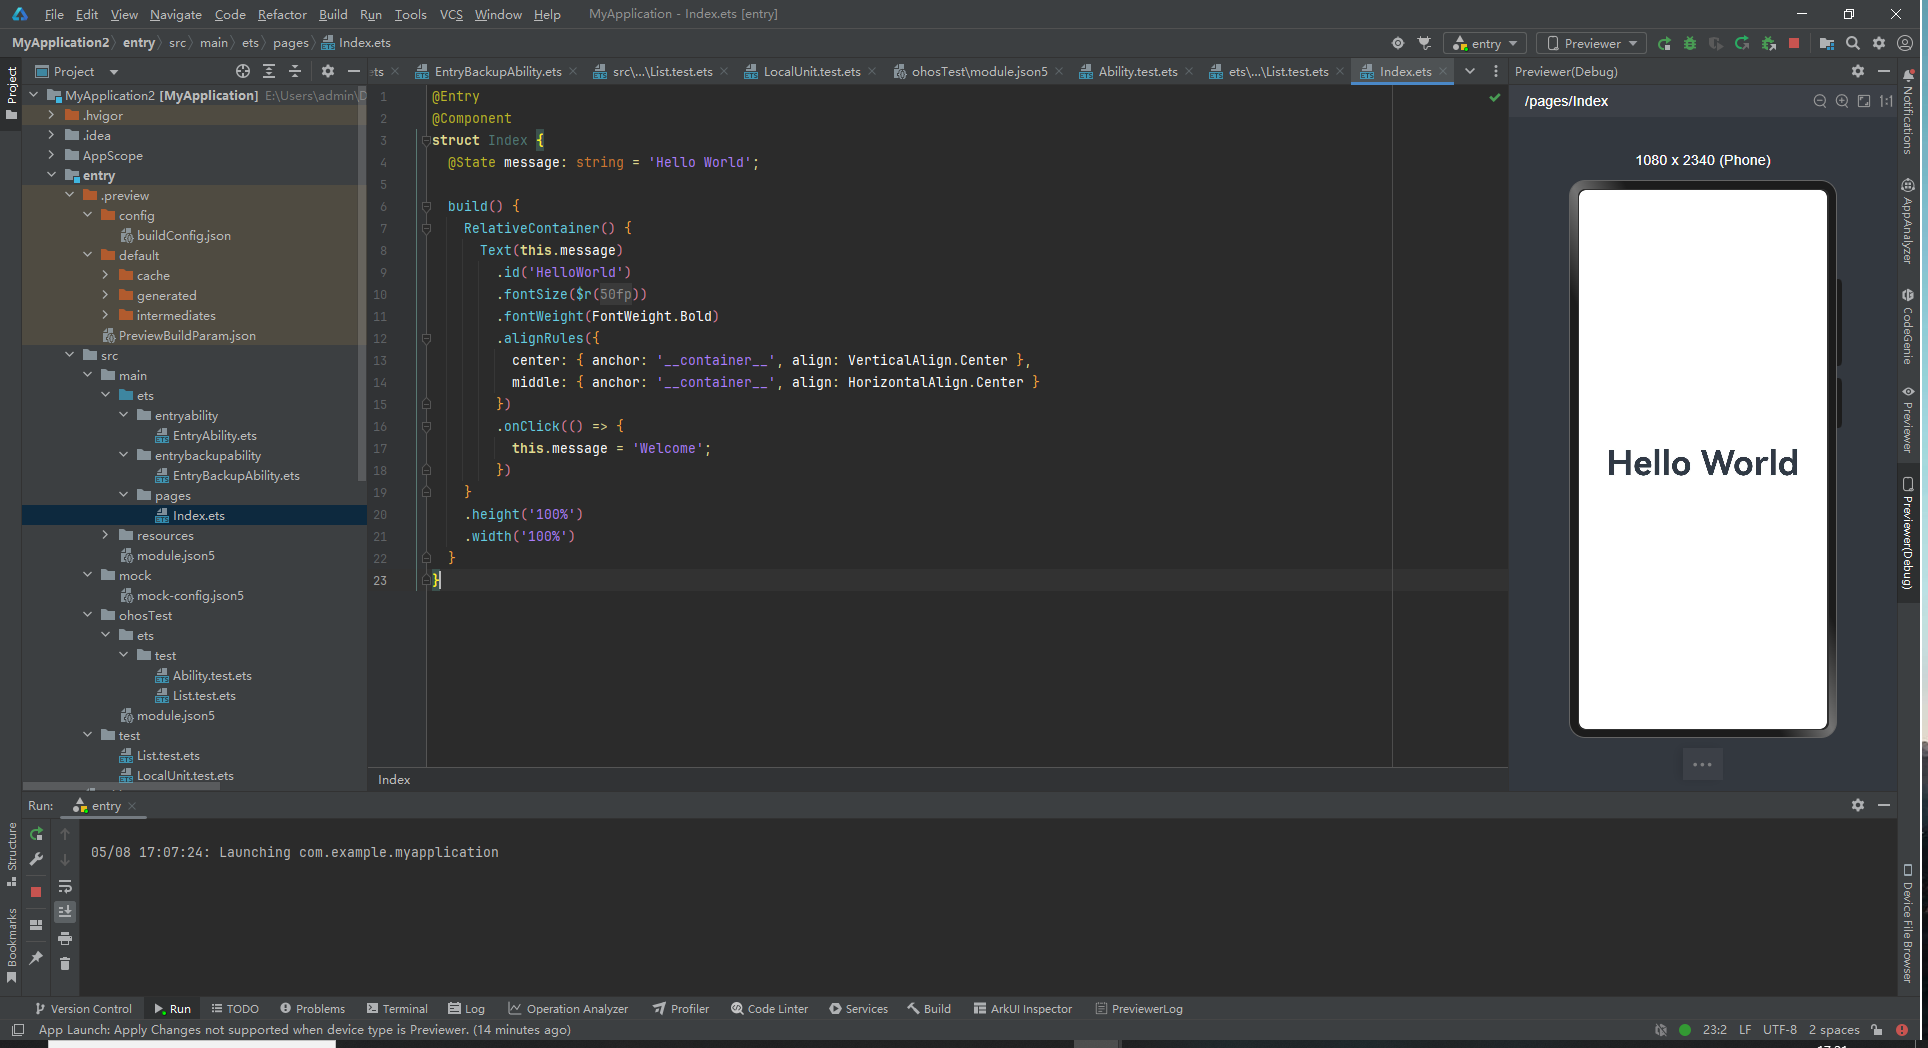Viewport: 1928px width, 1048px height.
Task: Open Profiler tool window
Action: pyautogui.click(x=681, y=1008)
